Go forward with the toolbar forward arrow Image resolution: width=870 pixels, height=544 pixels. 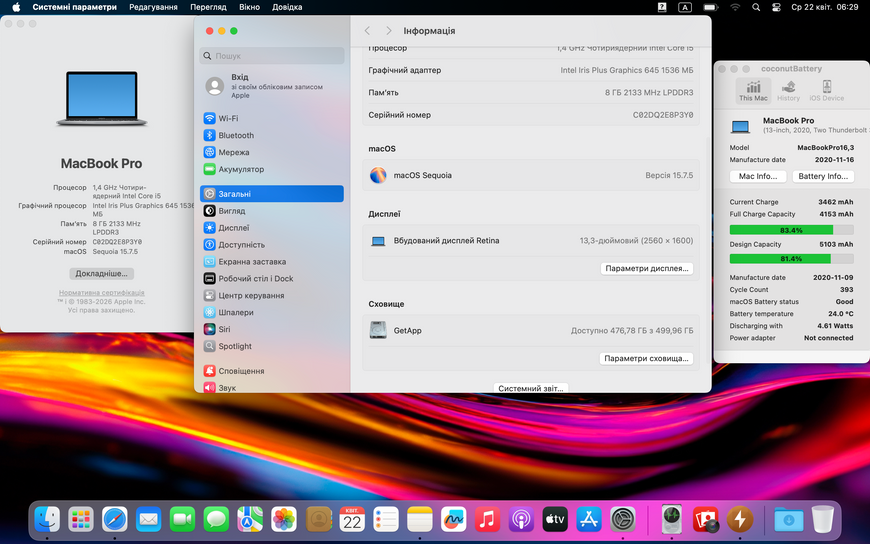(x=388, y=31)
